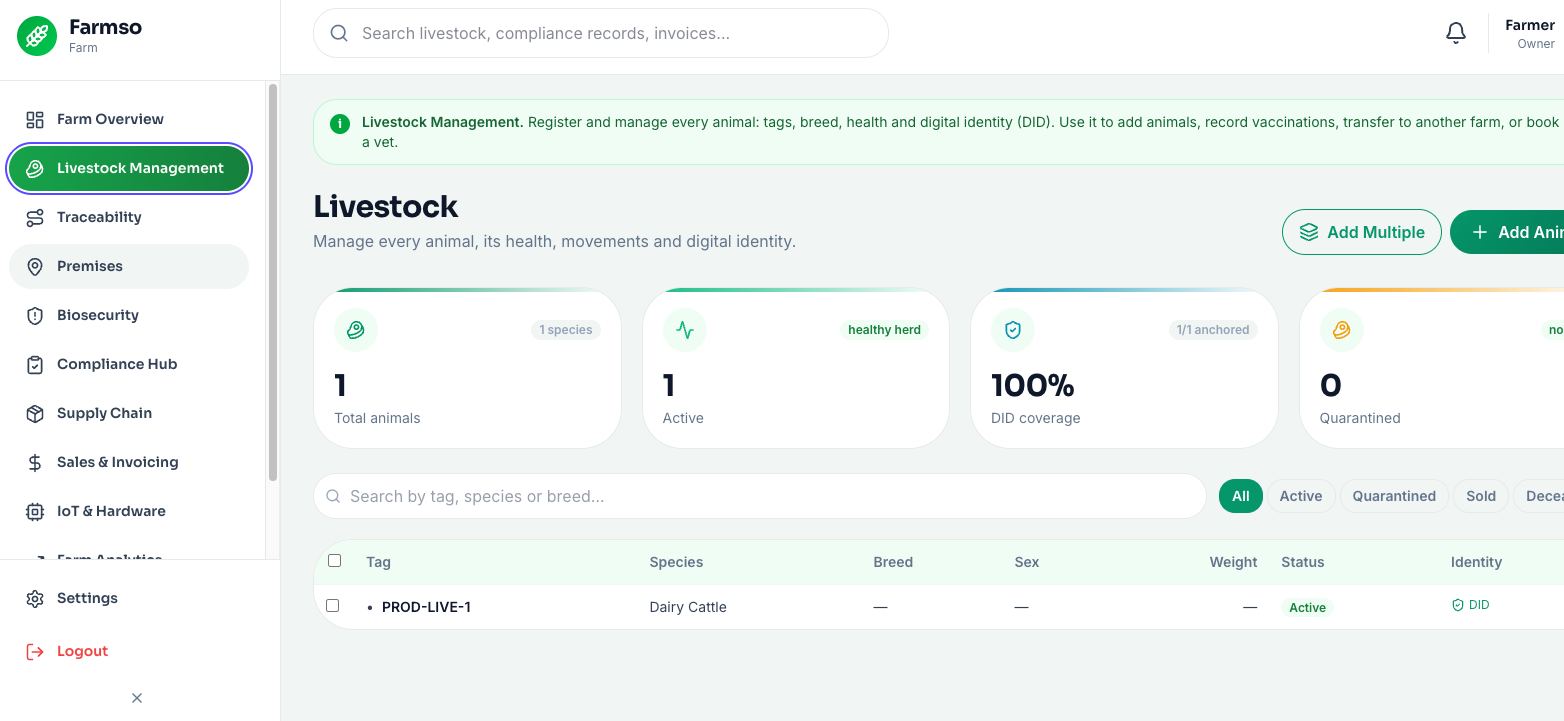
Task: Sort by the Breed column header
Action: point(893,562)
